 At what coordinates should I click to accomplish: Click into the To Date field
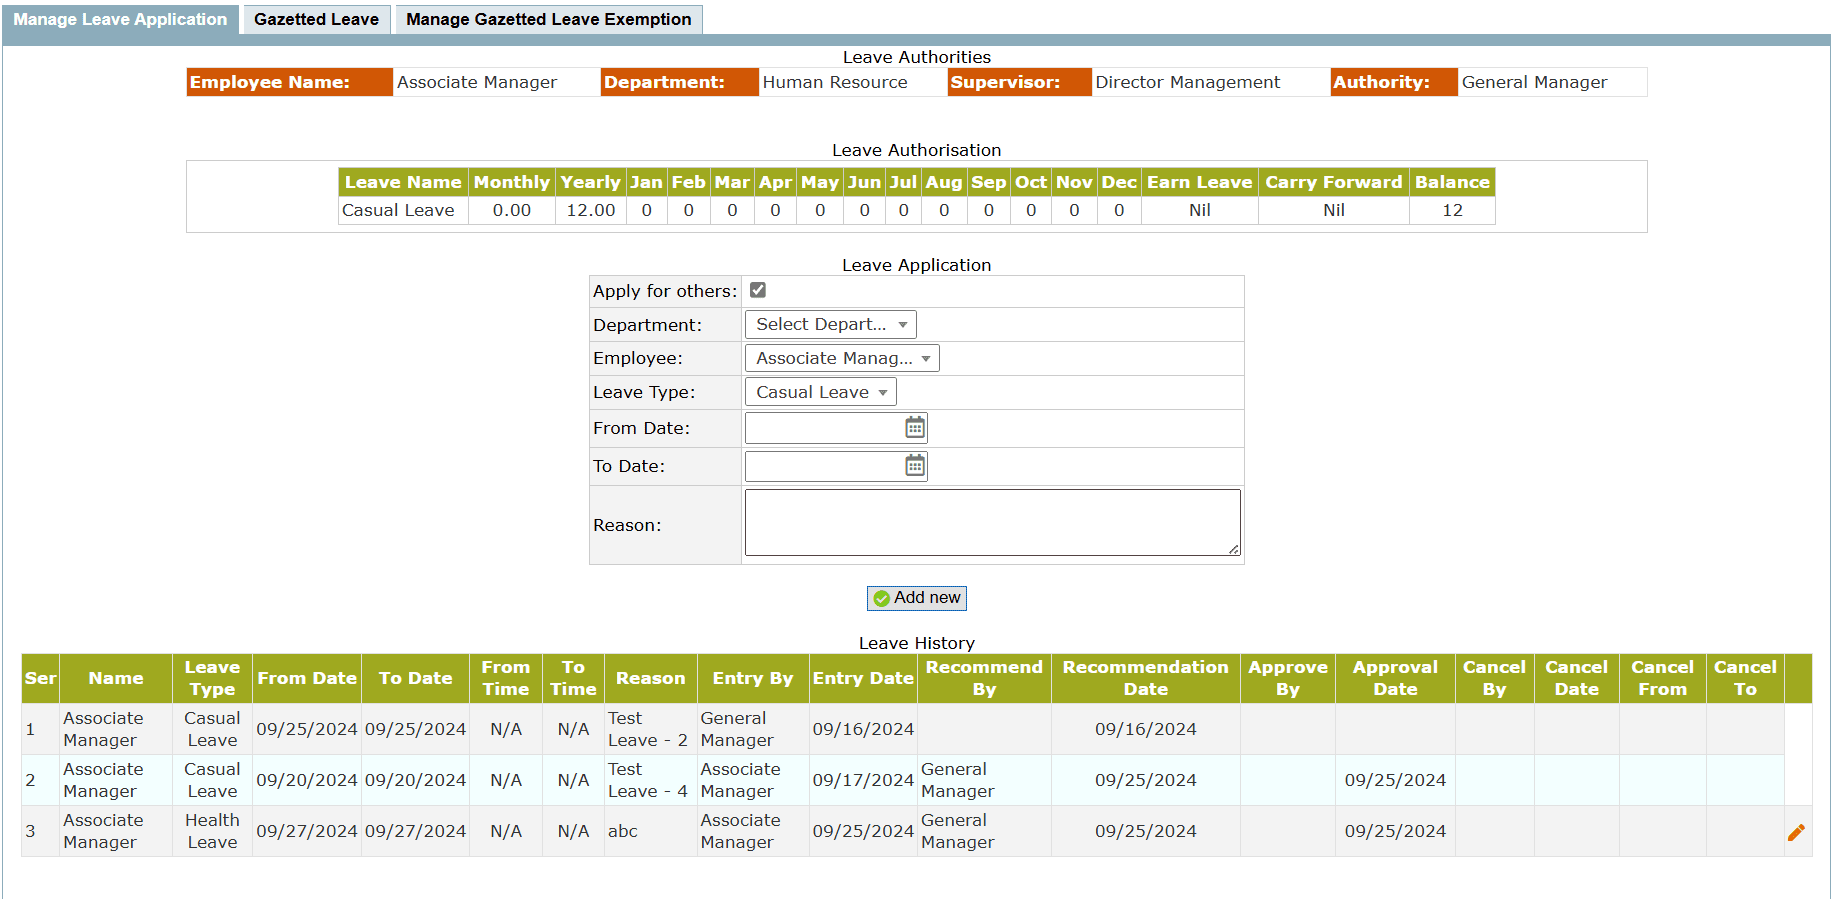coord(824,466)
